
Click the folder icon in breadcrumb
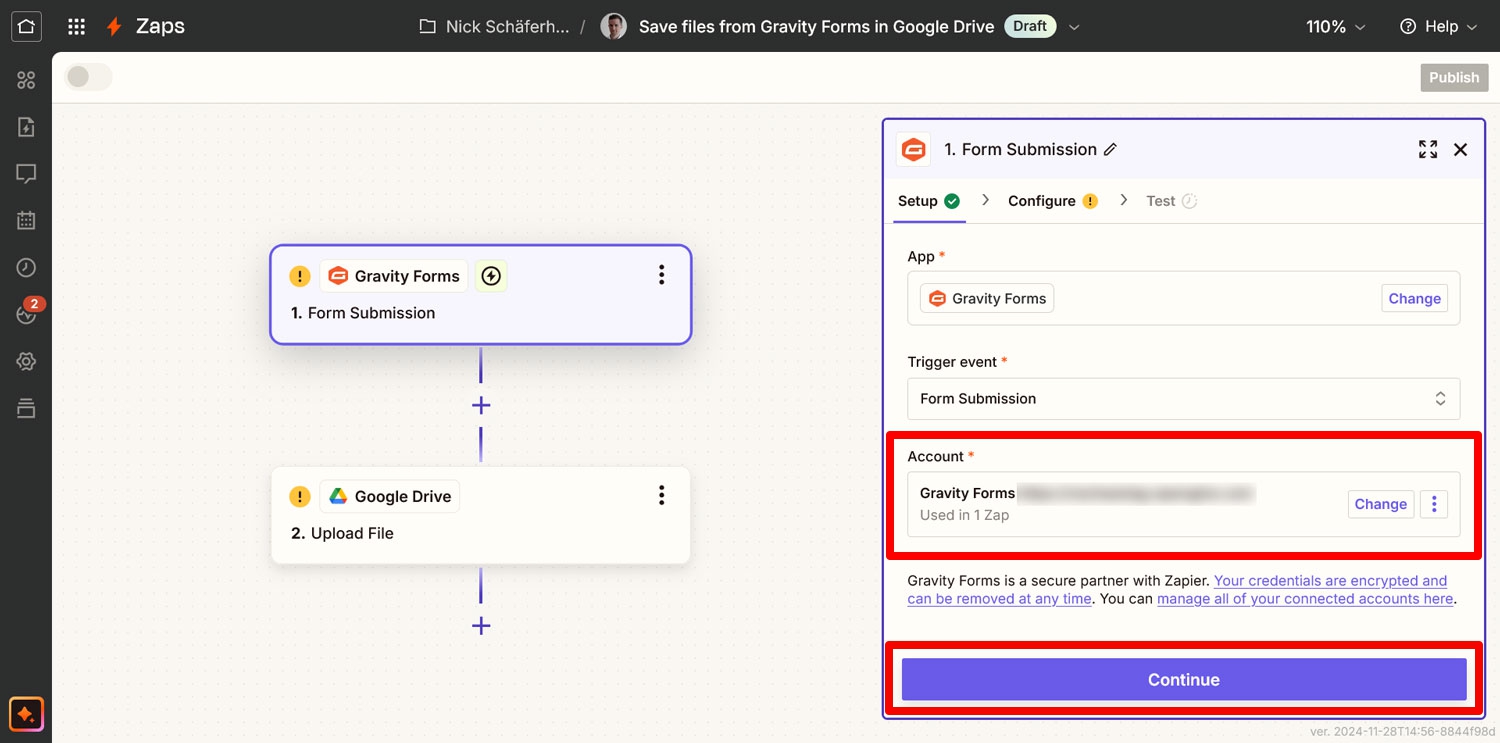click(x=428, y=27)
